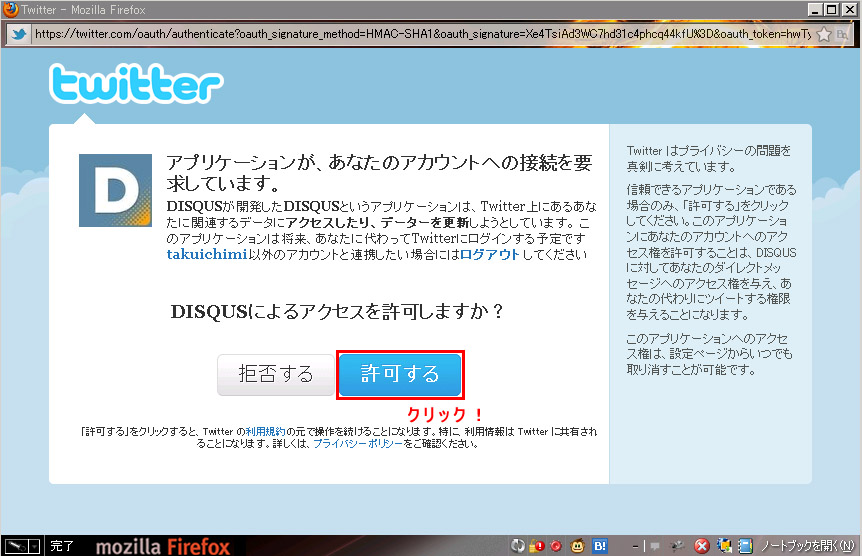This screenshot has width=862, height=556.
Task: Click the globe with download arrow icon
Action: (724, 546)
